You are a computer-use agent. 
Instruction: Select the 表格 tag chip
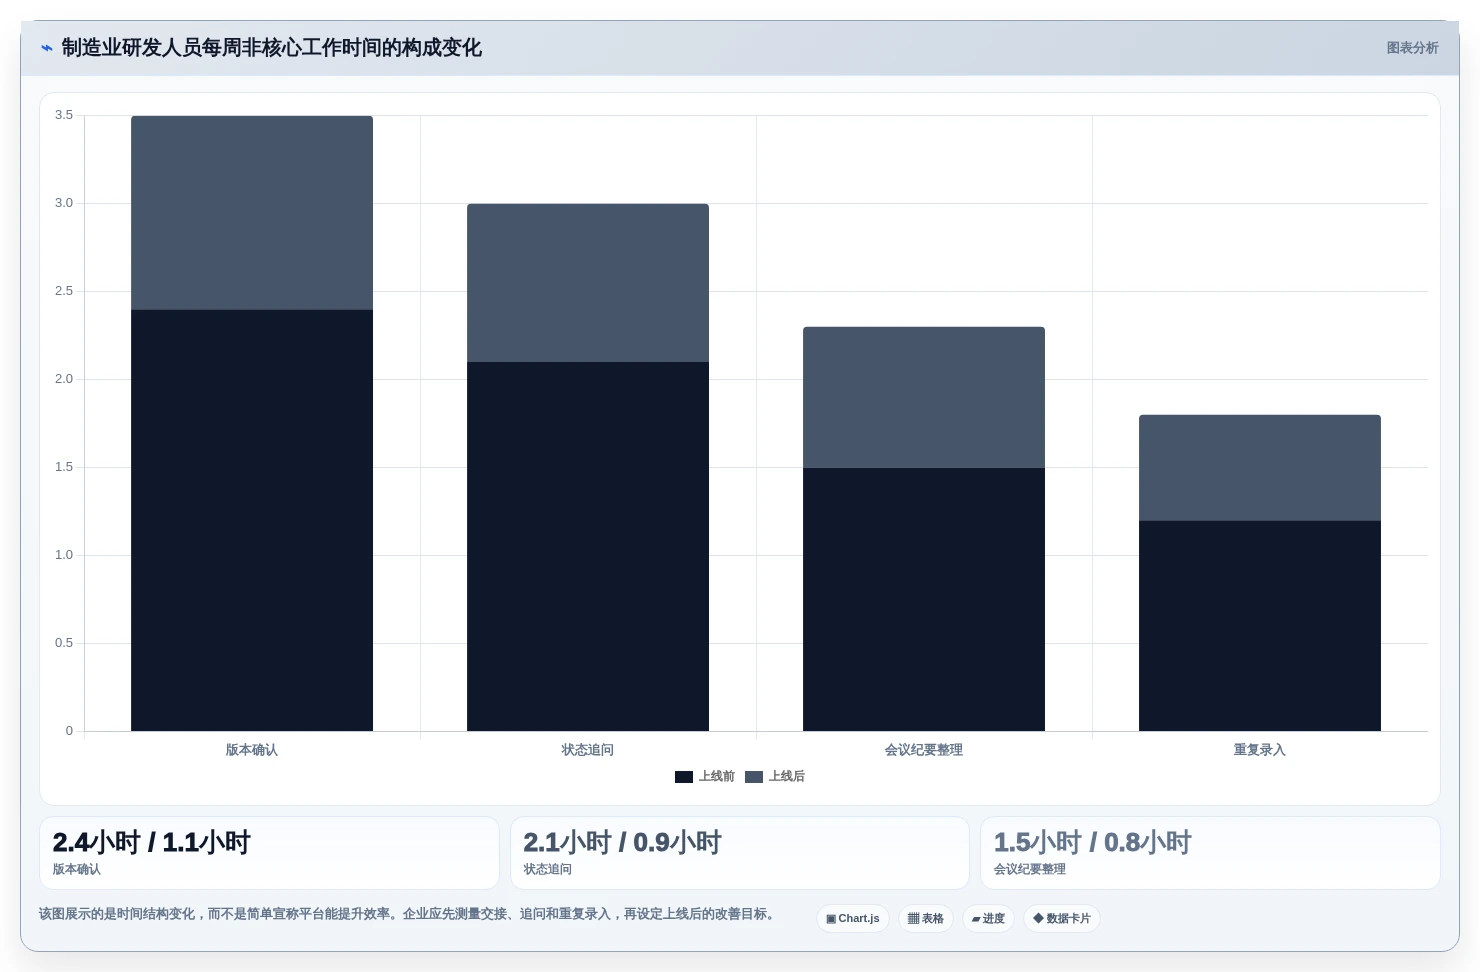926,918
